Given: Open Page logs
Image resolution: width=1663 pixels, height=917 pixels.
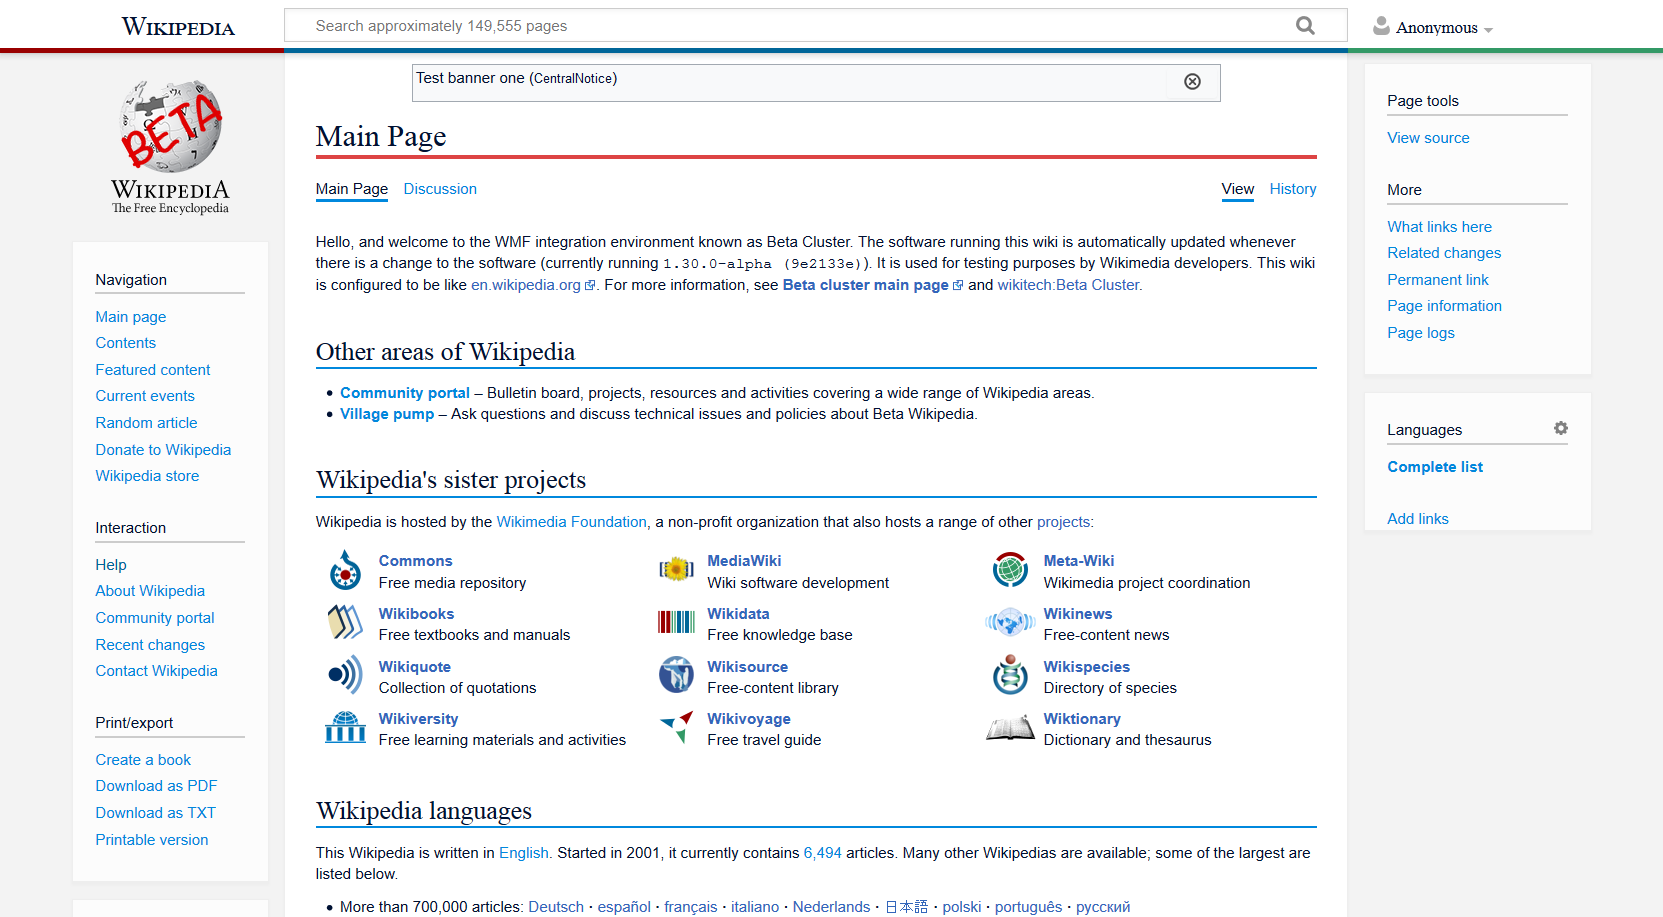Looking at the screenshot, I should [x=1421, y=333].
